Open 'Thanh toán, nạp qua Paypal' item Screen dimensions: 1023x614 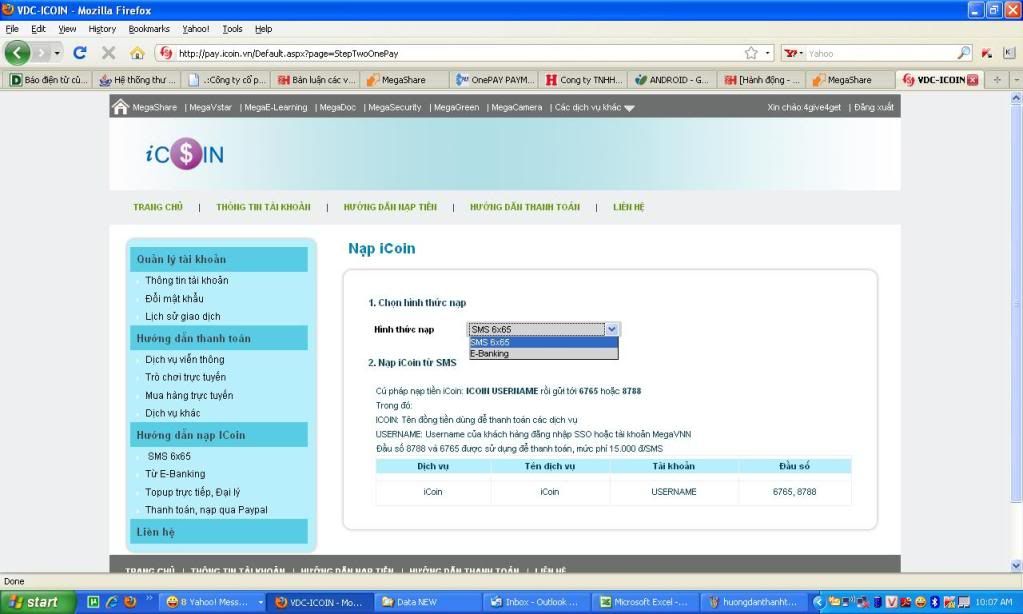[x=206, y=510]
